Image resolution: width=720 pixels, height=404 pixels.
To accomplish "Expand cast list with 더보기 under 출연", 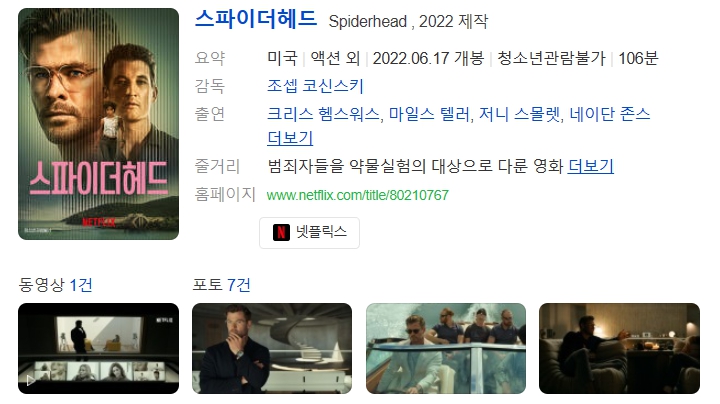I will point(290,138).
